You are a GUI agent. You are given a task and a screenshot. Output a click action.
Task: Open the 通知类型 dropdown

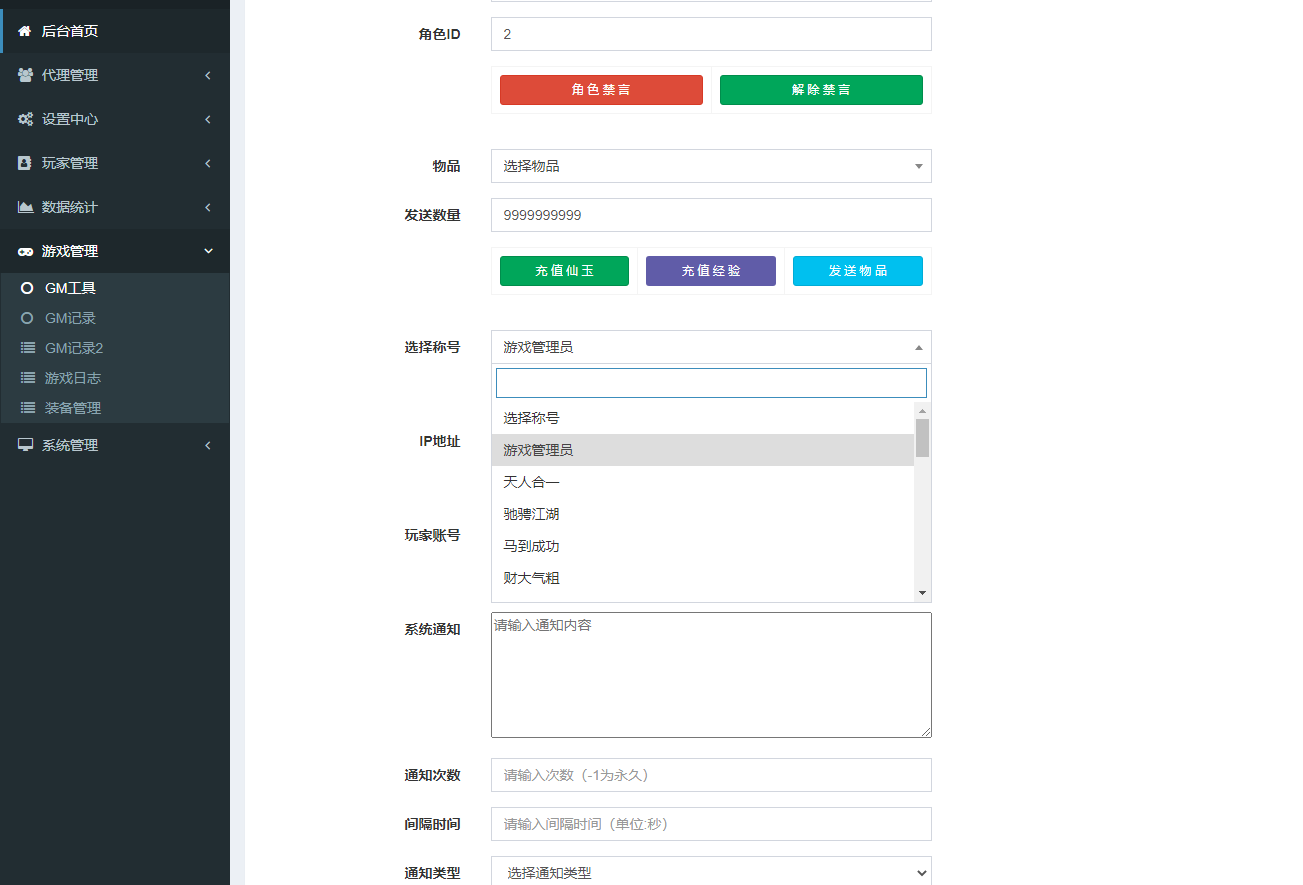710,873
